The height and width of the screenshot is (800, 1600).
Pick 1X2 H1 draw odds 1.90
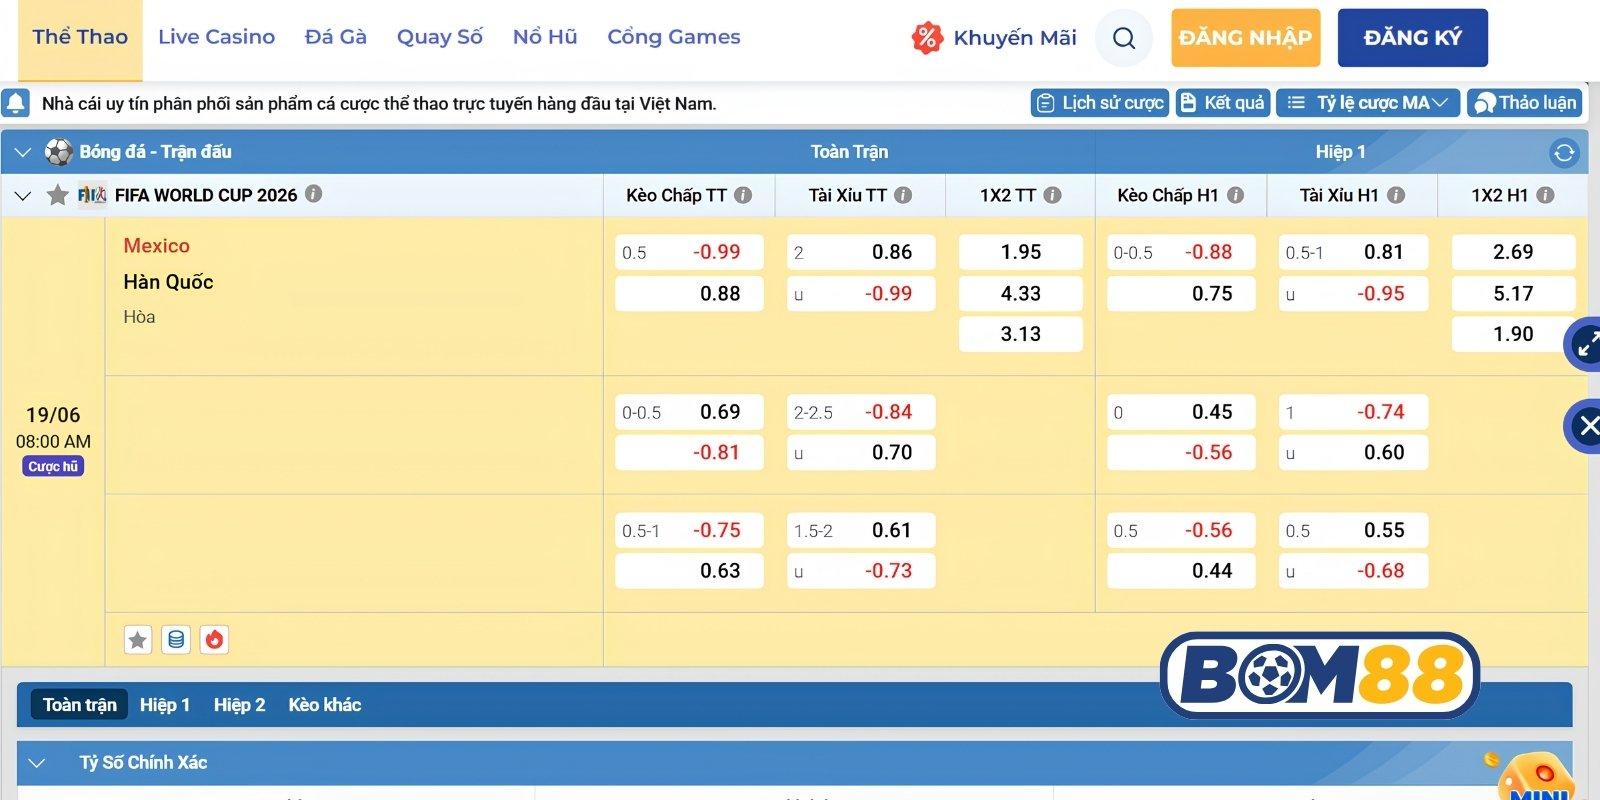[1513, 334]
